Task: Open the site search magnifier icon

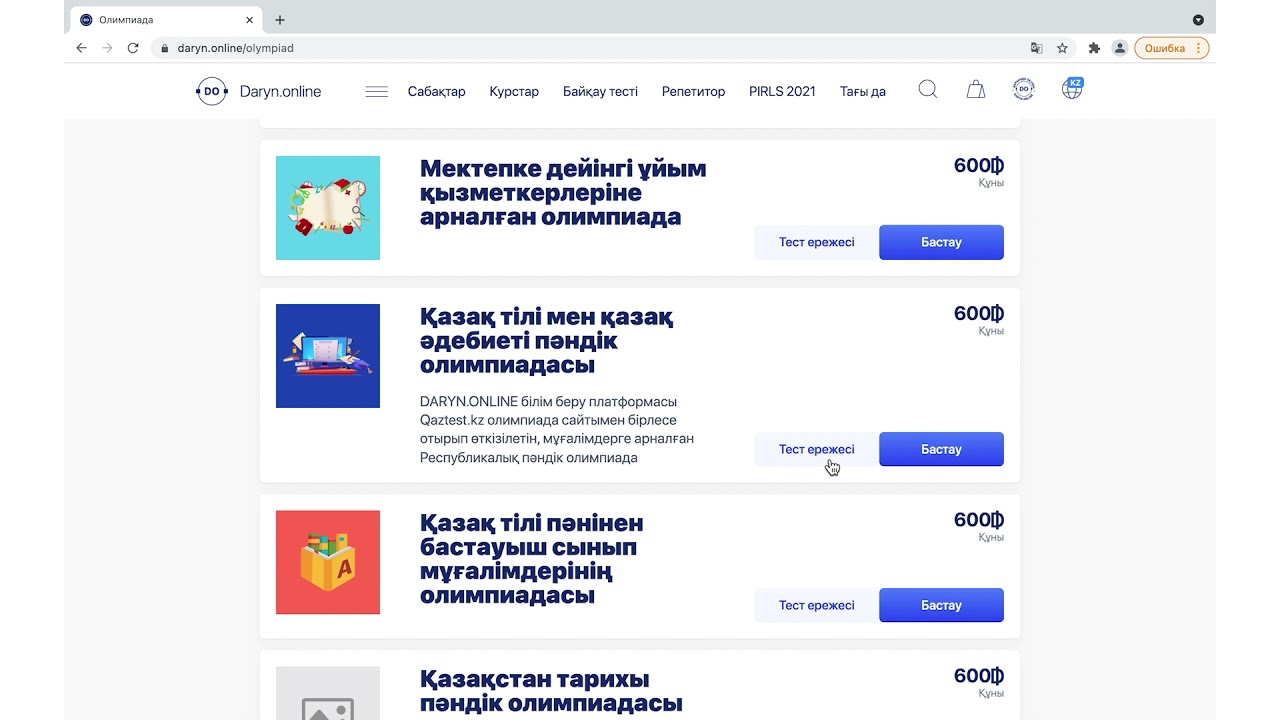Action: tap(928, 90)
